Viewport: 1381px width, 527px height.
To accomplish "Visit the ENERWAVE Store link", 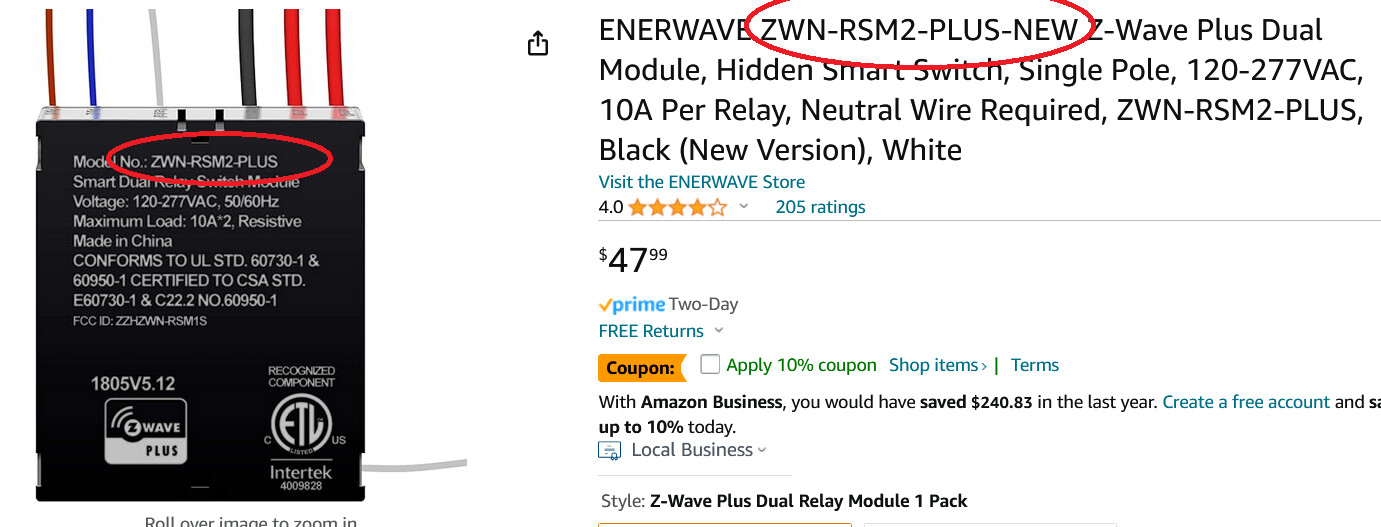I will tap(701, 182).
